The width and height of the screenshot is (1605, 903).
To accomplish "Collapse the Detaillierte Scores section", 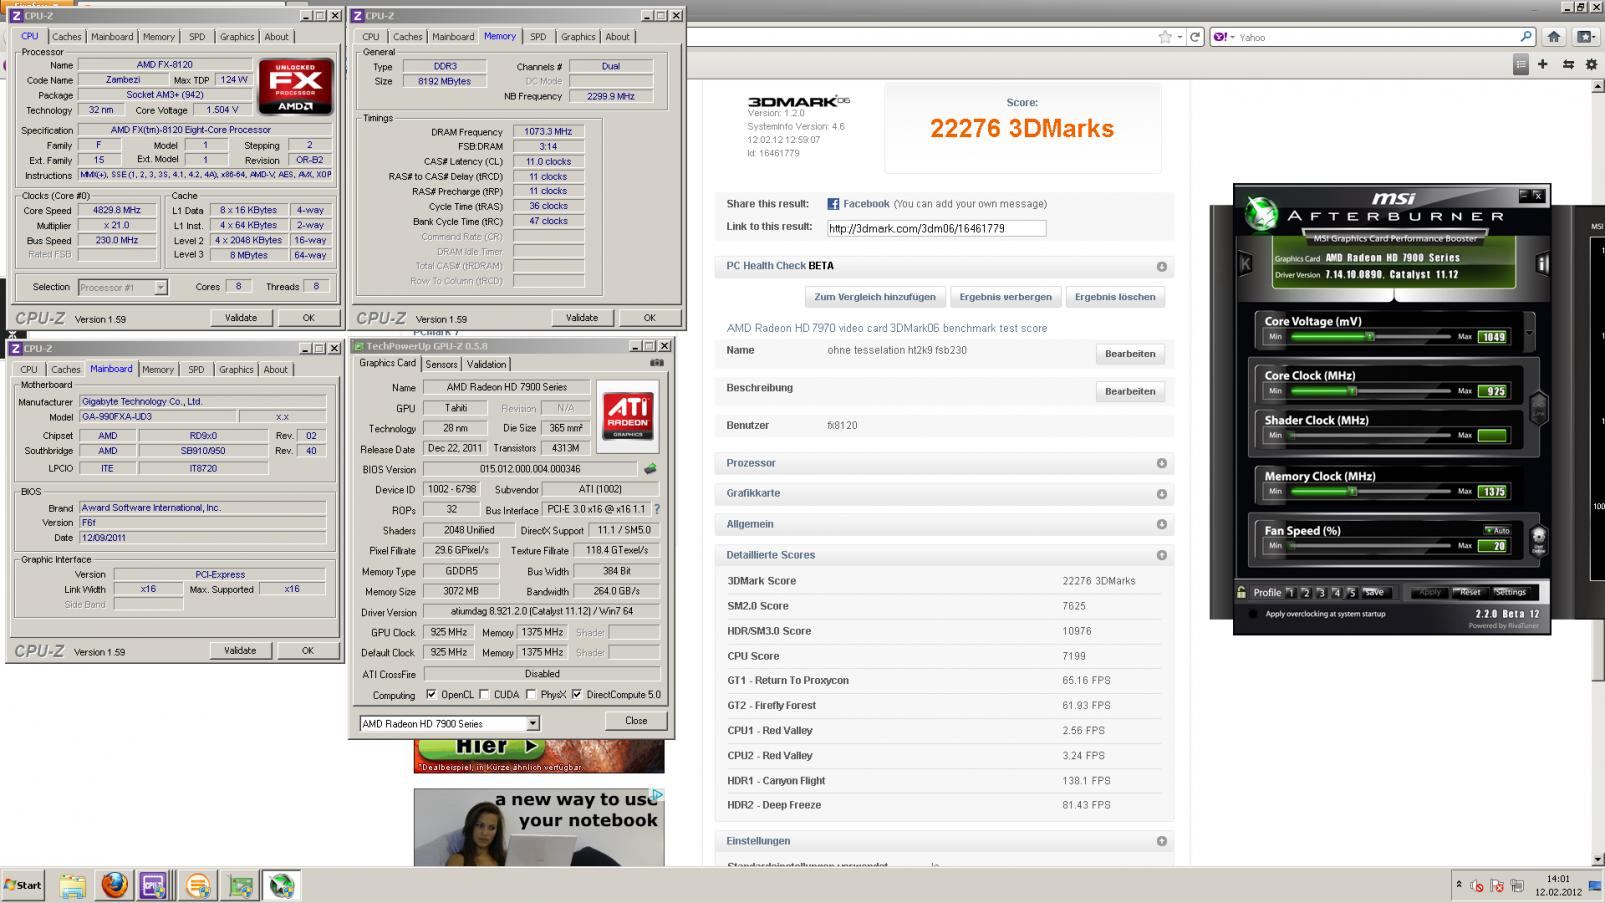I will point(1161,555).
